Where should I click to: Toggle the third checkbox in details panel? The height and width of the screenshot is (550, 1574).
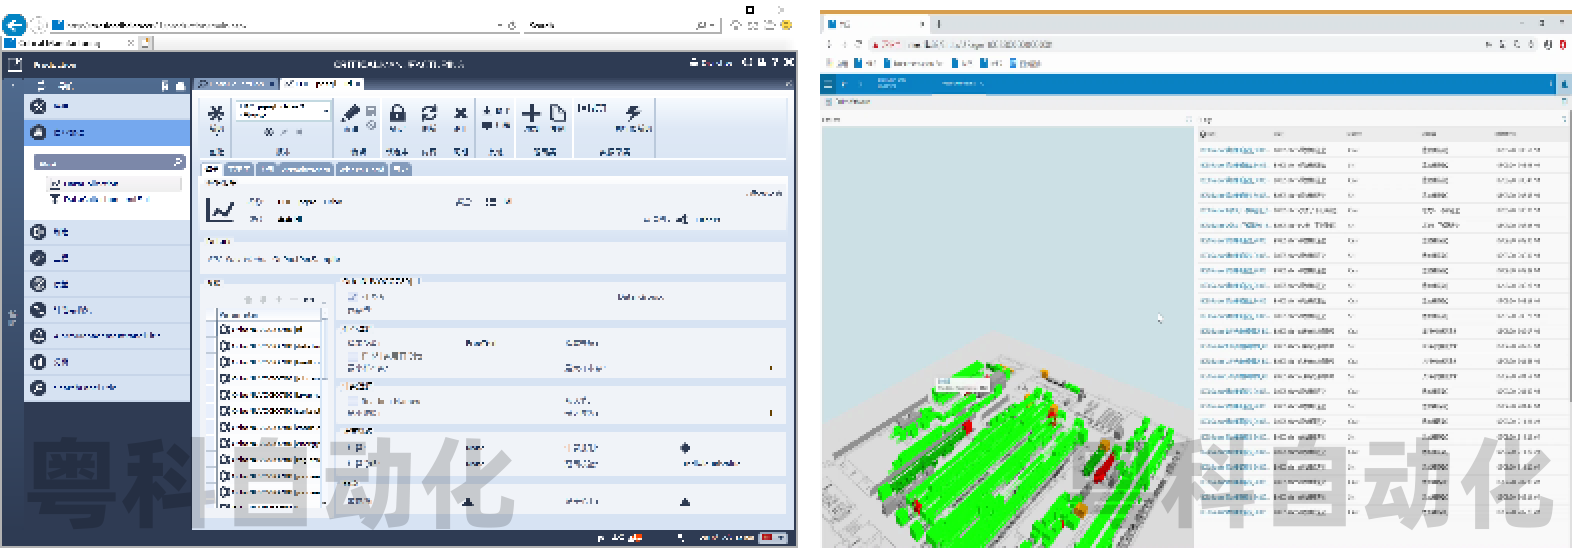point(352,401)
